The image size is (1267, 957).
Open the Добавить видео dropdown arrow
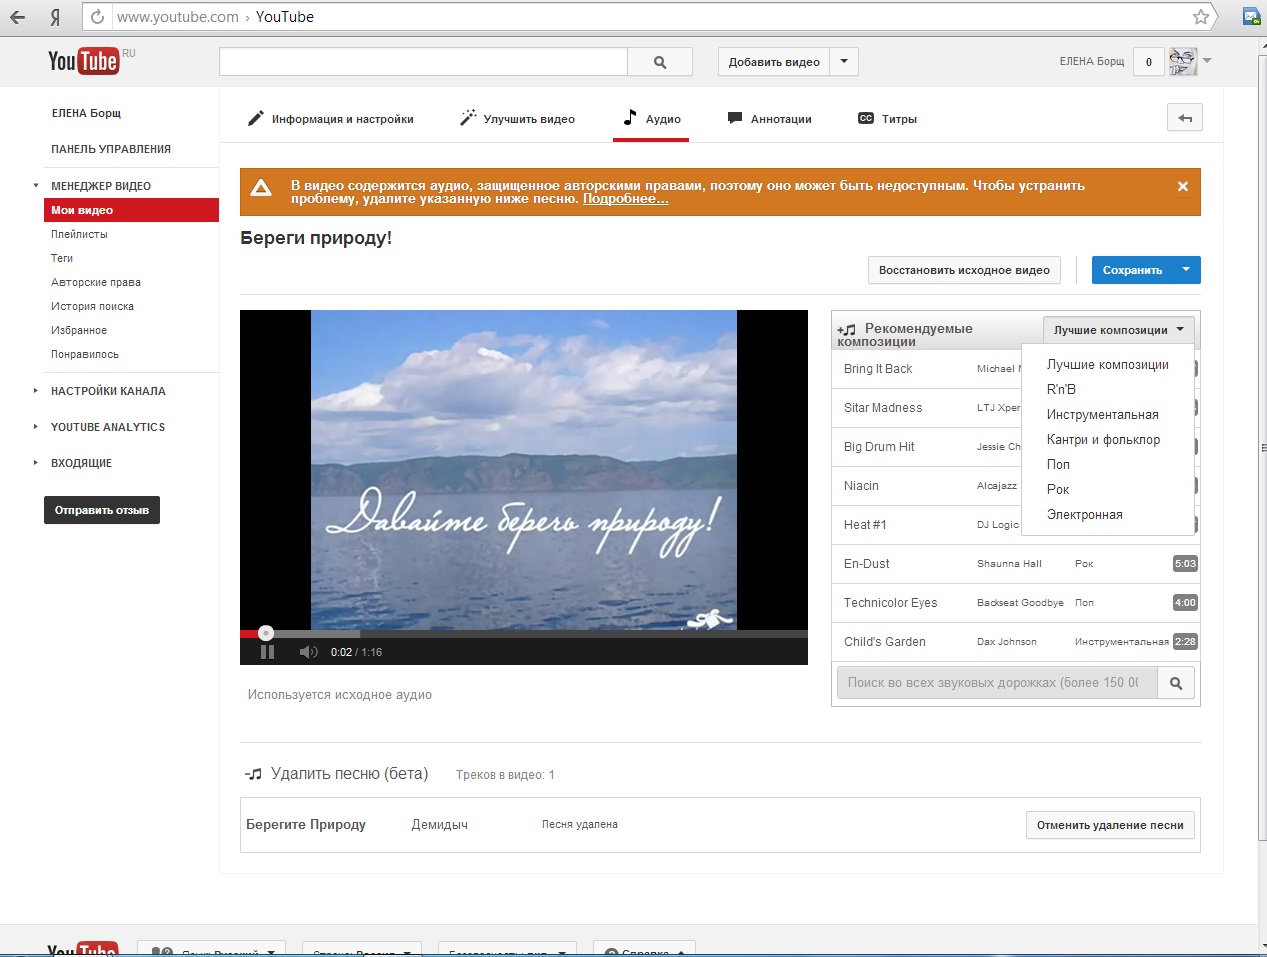(844, 62)
